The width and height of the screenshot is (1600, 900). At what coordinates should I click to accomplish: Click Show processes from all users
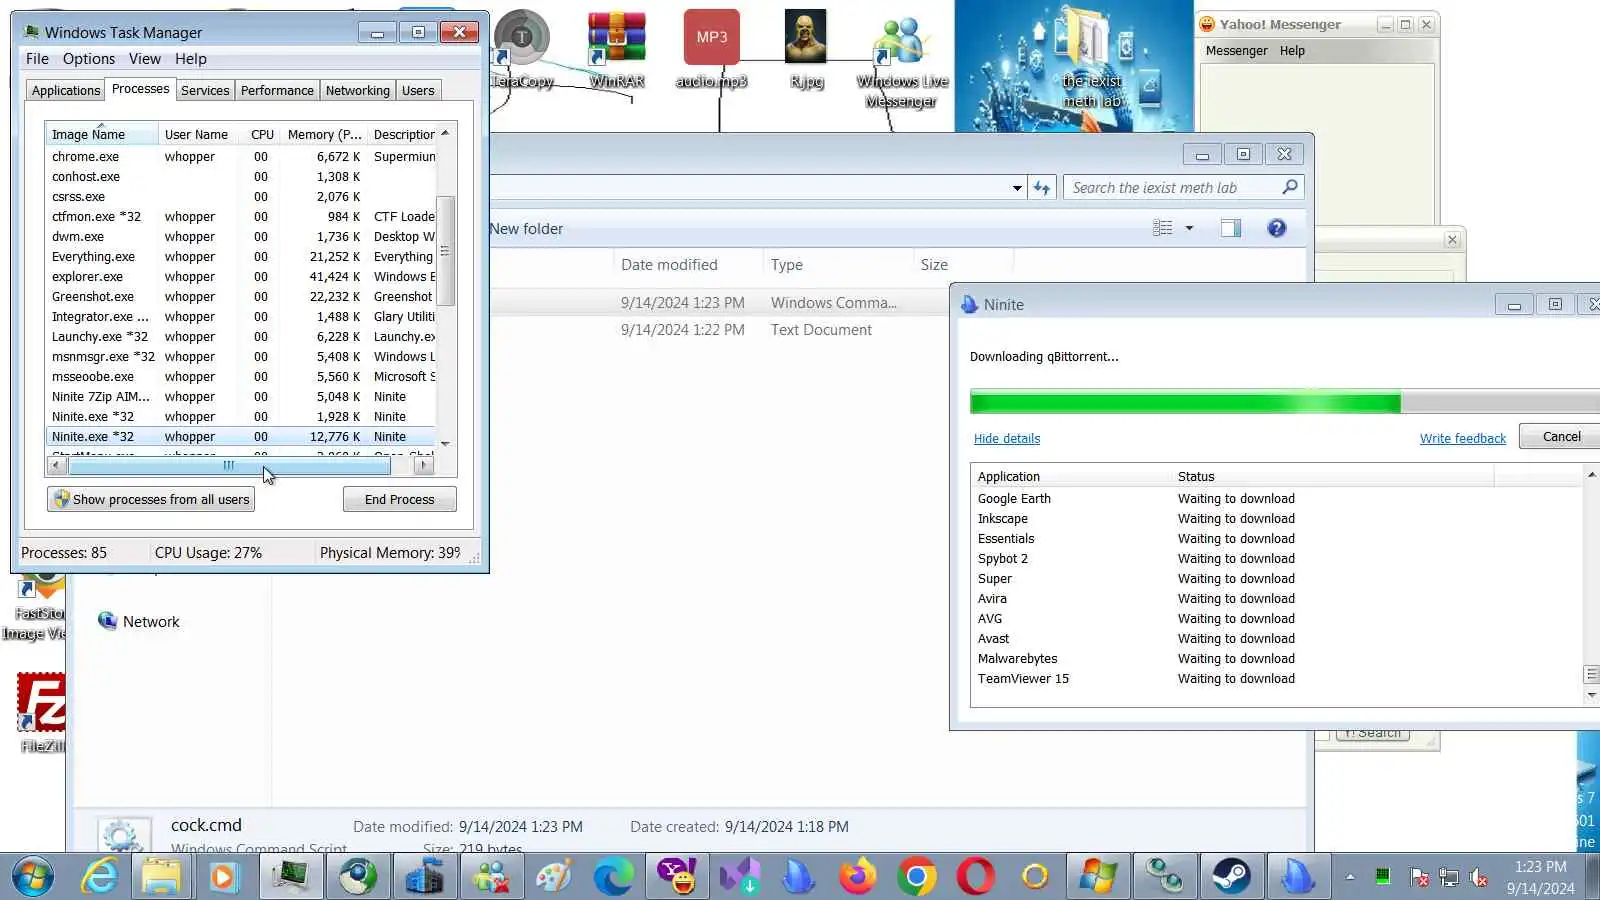click(151, 499)
